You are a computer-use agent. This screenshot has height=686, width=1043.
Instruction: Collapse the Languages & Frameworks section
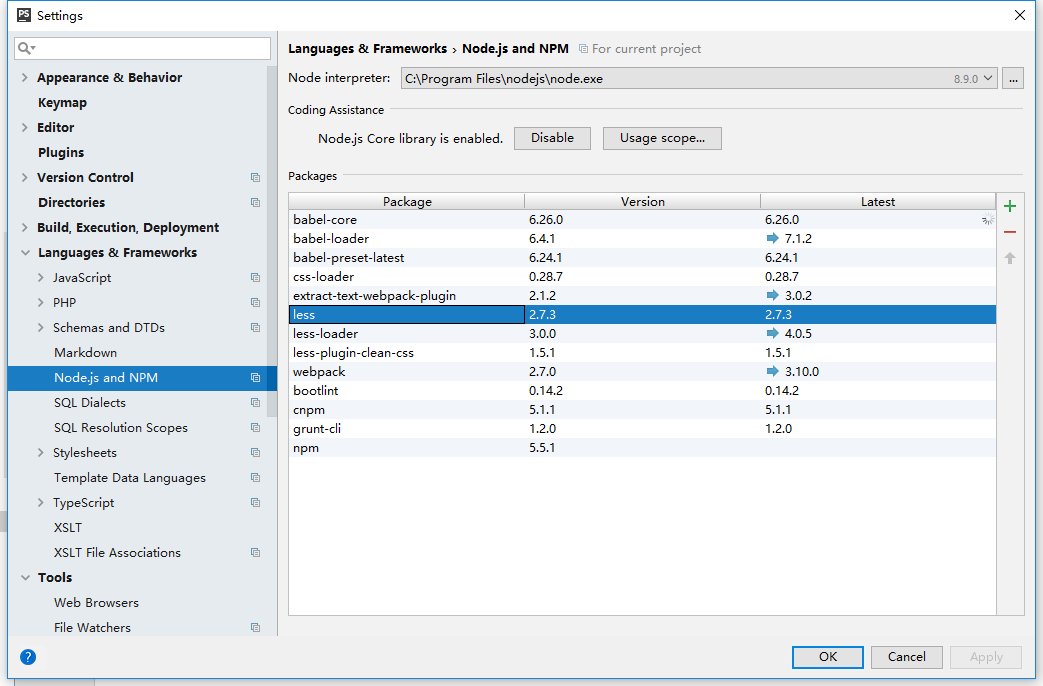click(x=25, y=253)
